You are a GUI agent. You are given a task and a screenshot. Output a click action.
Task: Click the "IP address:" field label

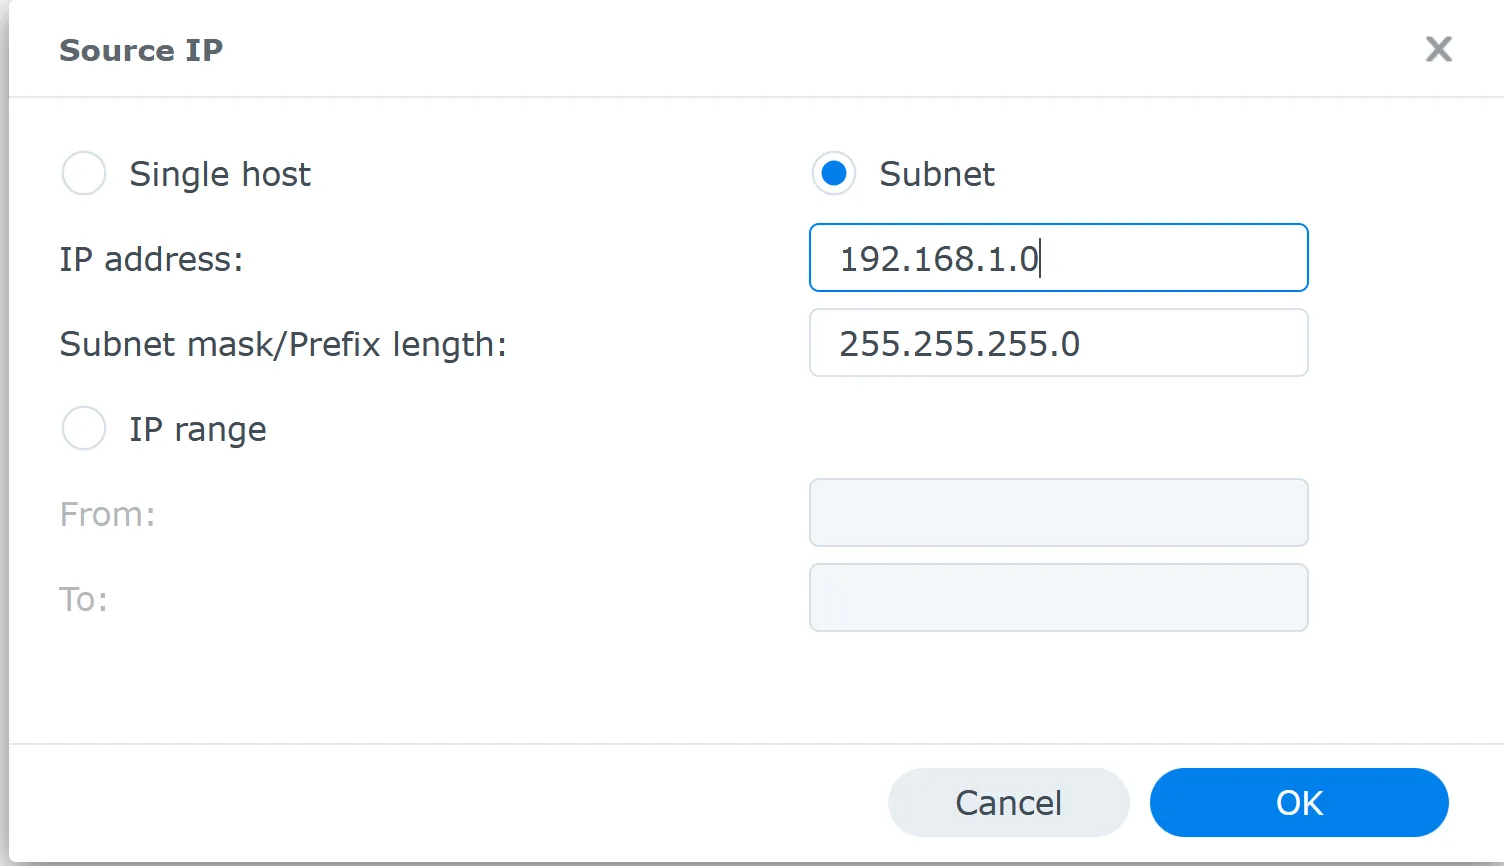click(x=151, y=260)
